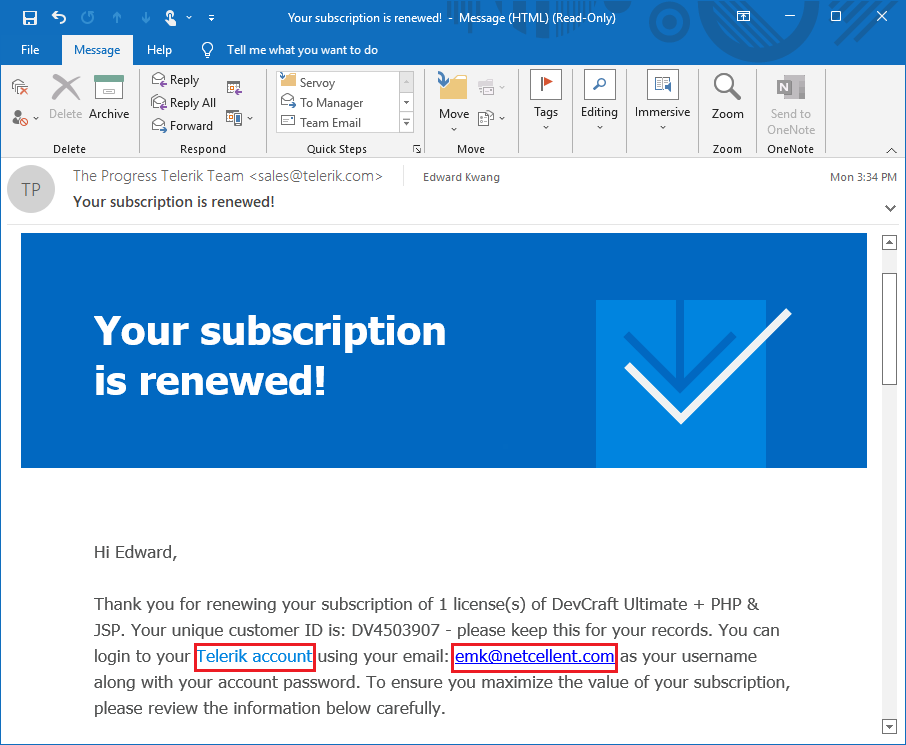The image size is (906, 745).
Task: Open the Editing menu
Action: pyautogui.click(x=599, y=100)
